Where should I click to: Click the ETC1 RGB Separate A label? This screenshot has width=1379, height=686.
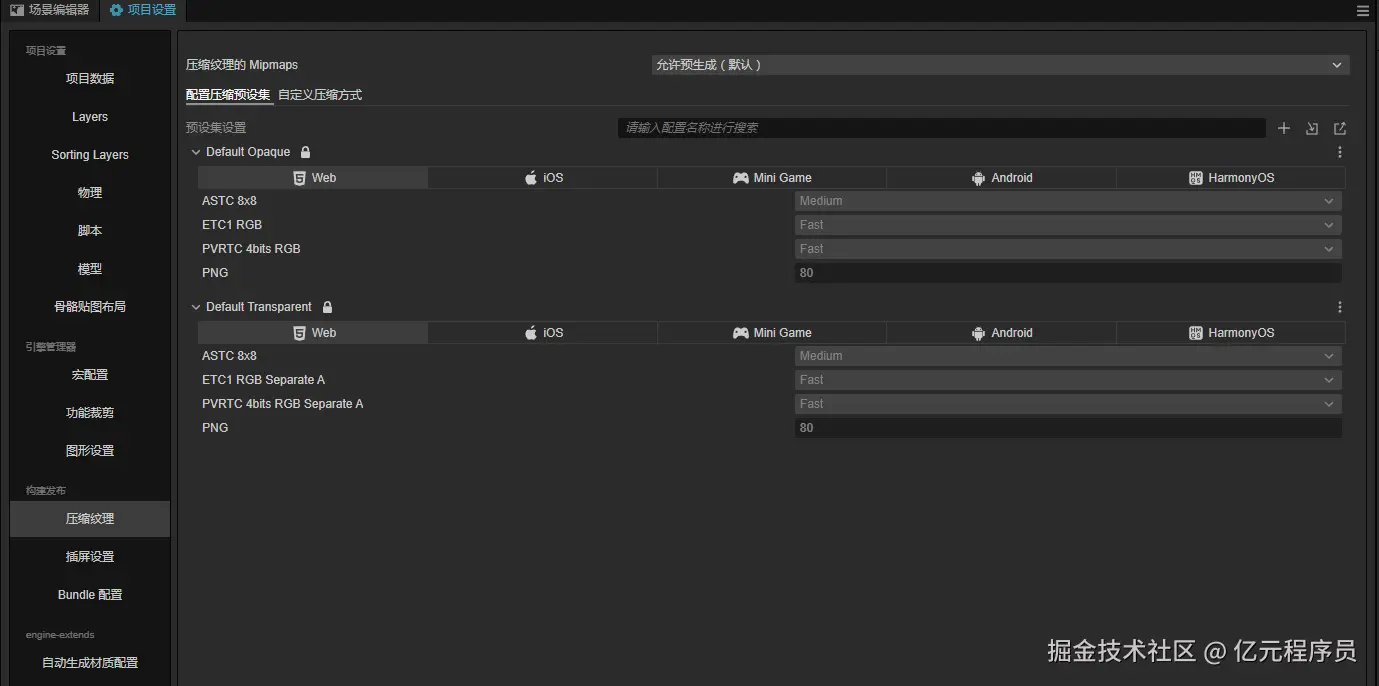pos(263,380)
